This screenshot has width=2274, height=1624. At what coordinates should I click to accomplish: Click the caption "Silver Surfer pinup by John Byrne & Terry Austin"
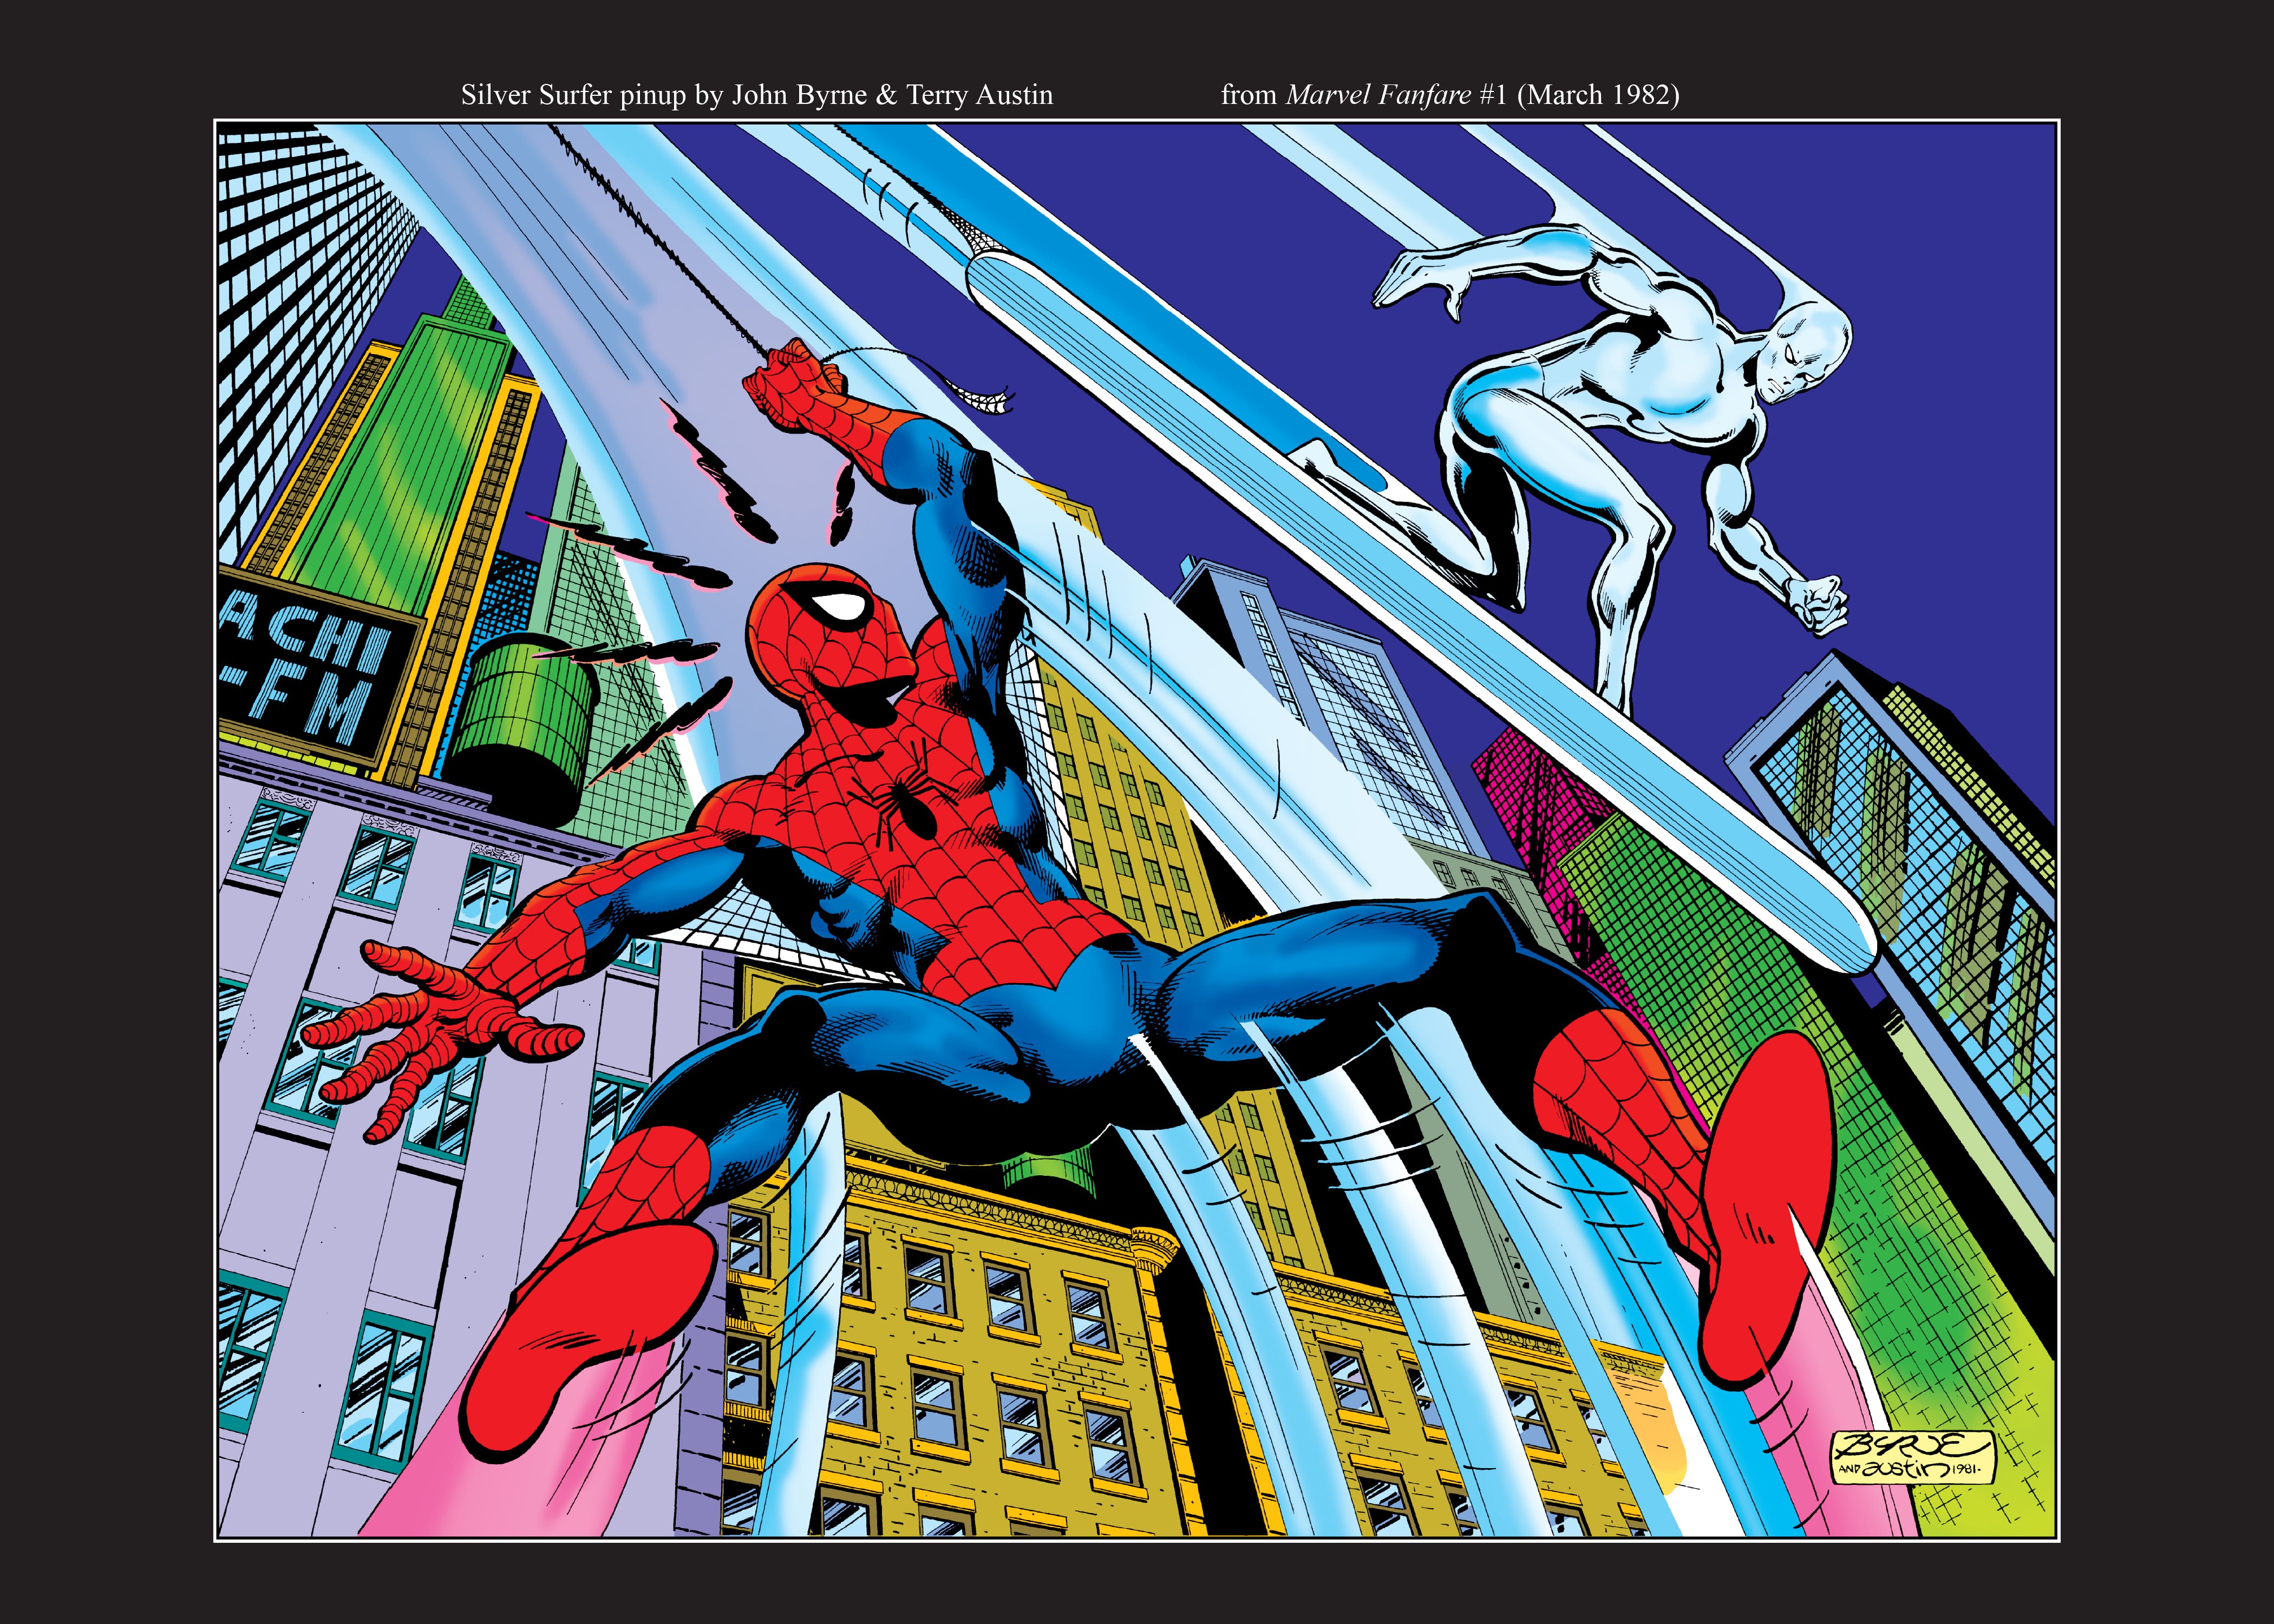point(756,95)
